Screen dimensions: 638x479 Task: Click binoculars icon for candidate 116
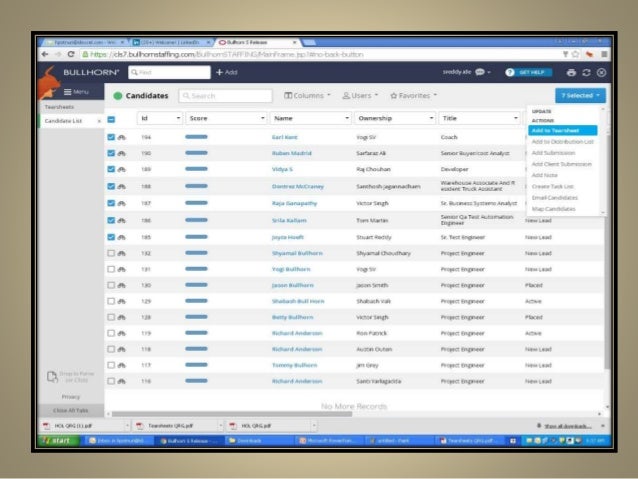tap(122, 381)
